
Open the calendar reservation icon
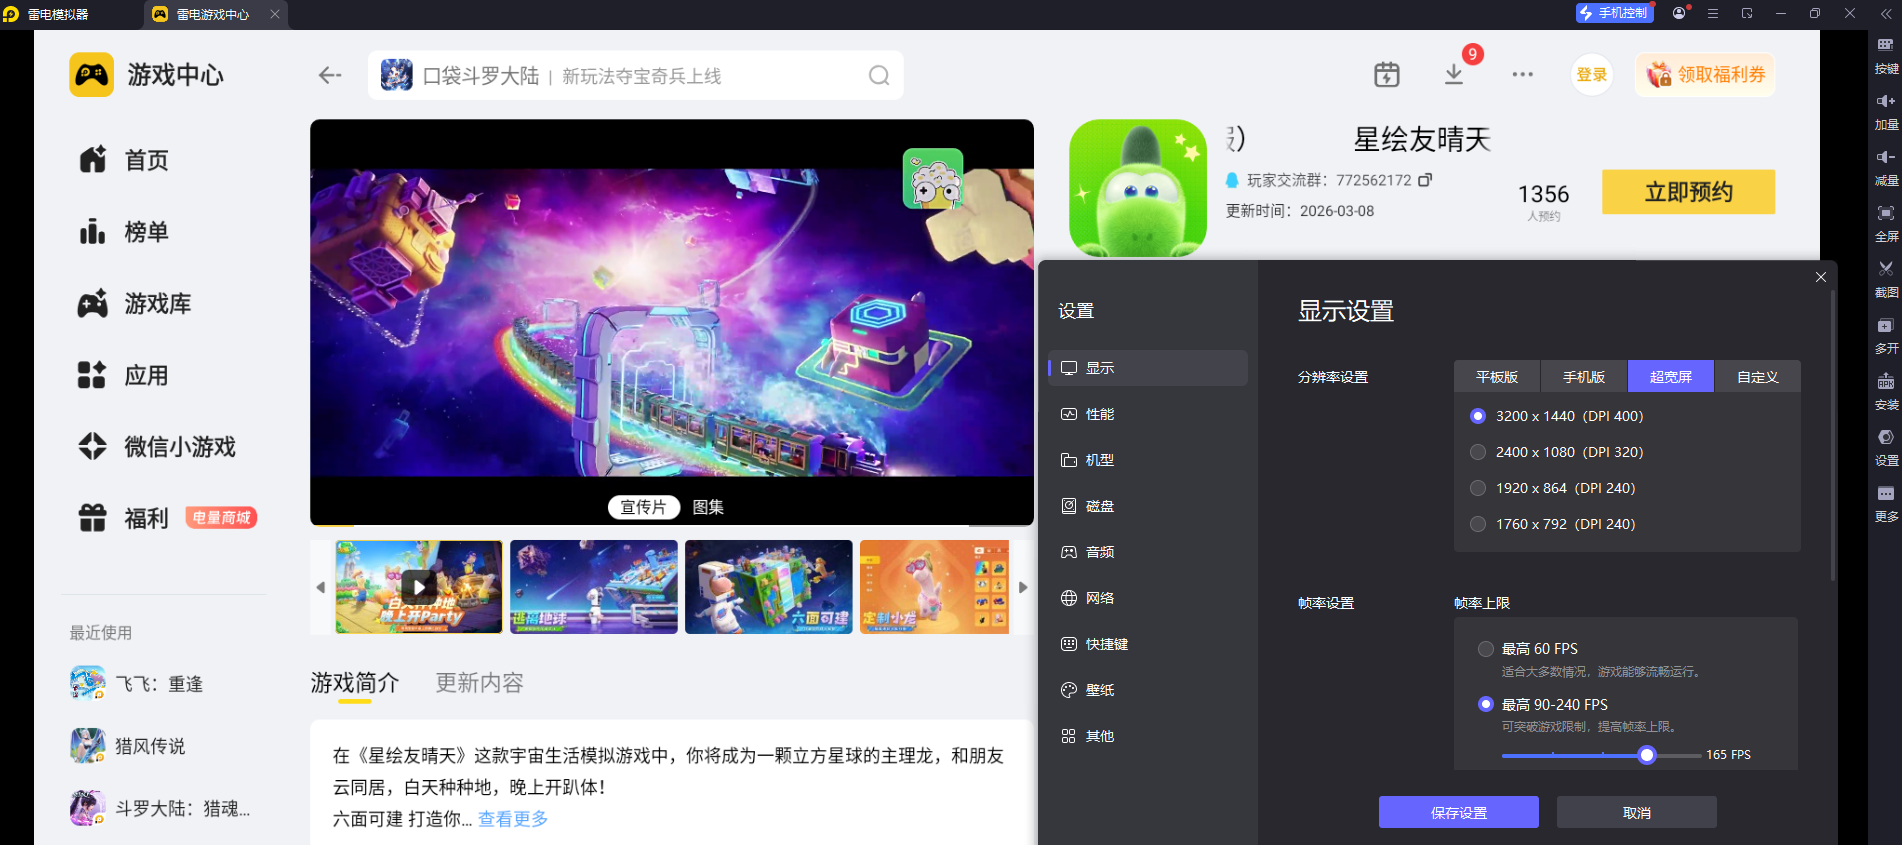[x=1387, y=75]
